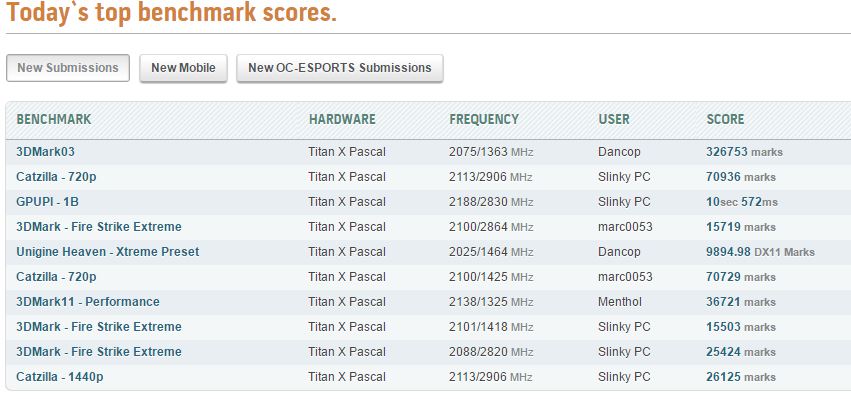Click user marc0053 in Fire Strike Extreme row
Viewport: 851px width, 399px height.
click(x=625, y=227)
